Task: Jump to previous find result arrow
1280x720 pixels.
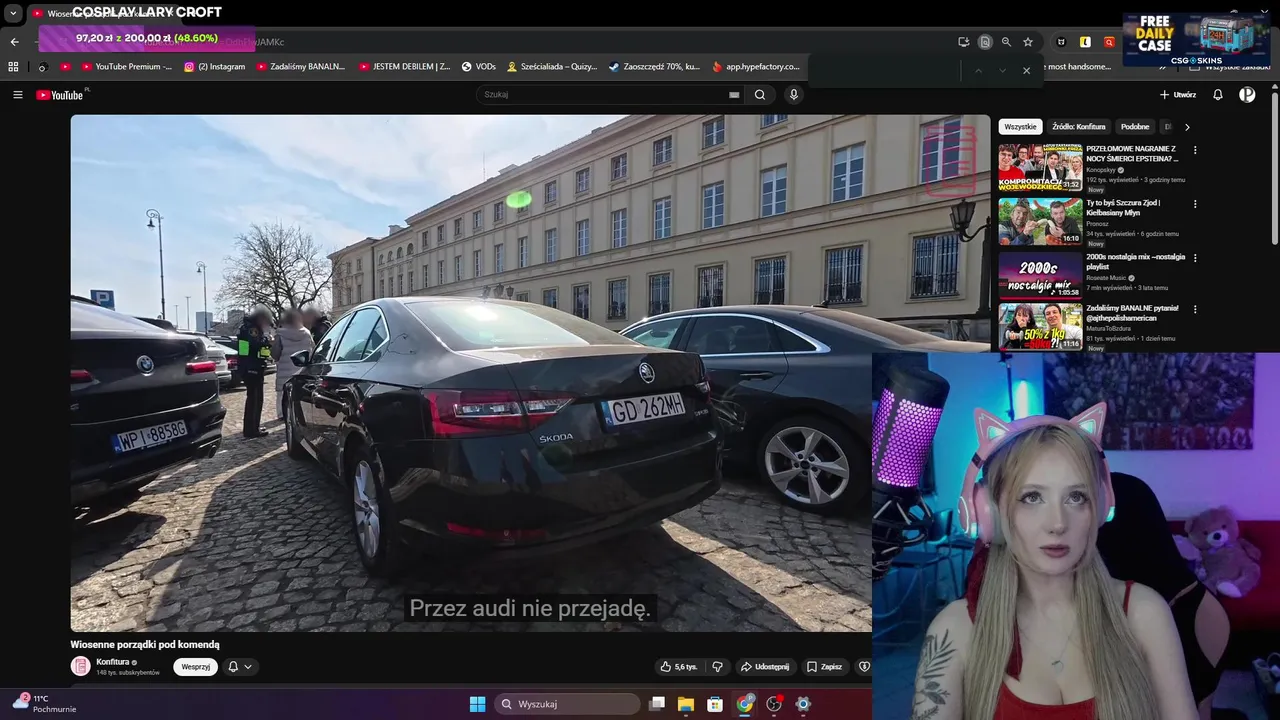Action: tap(978, 70)
